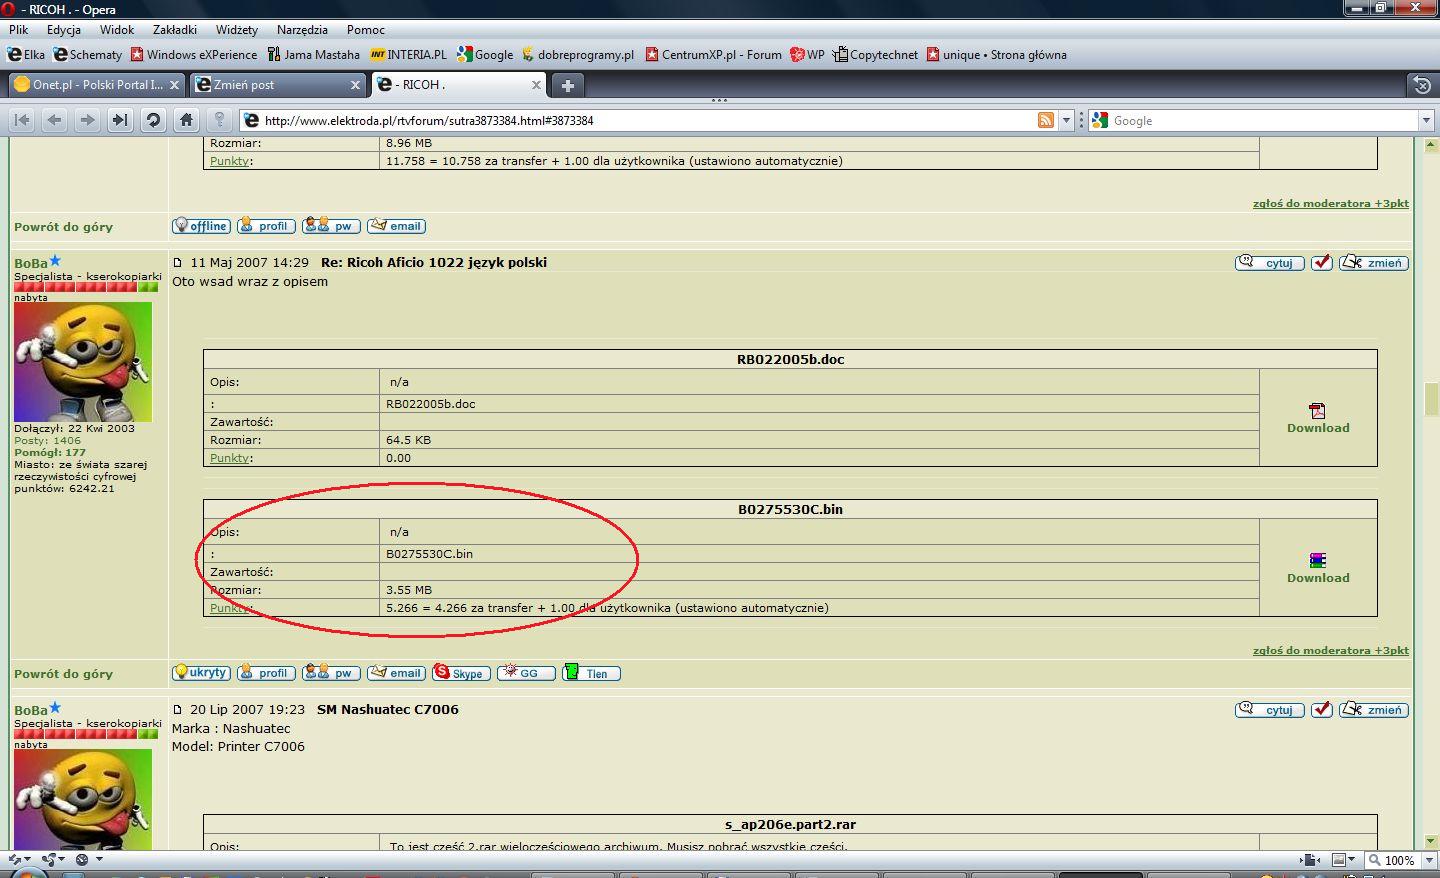1440x878 pixels.
Task: Close the RICOH tab
Action: click(x=536, y=85)
